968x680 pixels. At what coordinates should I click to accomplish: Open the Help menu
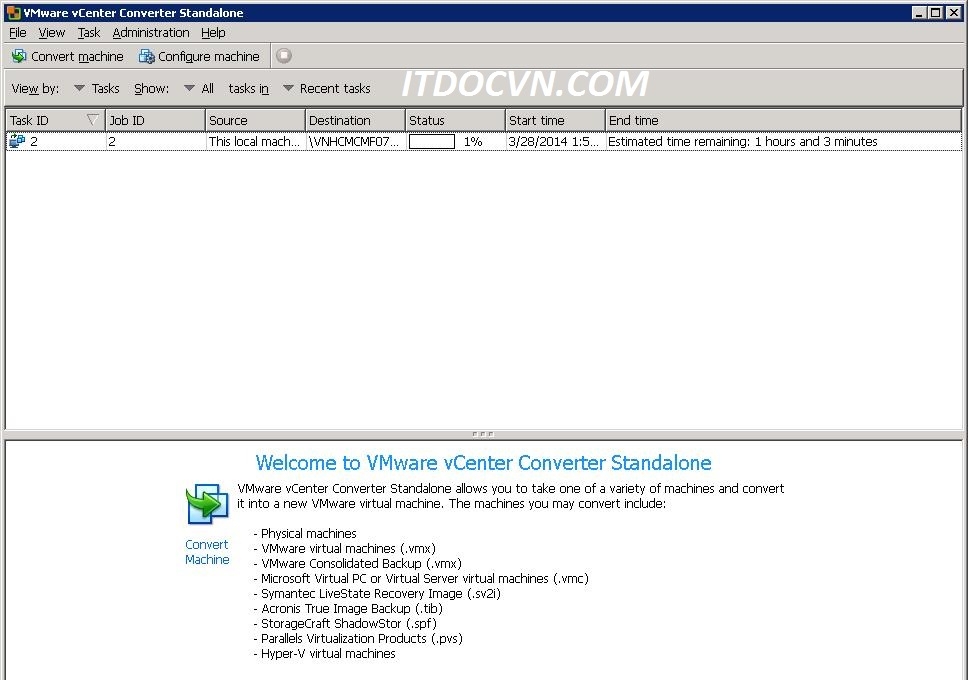[213, 33]
